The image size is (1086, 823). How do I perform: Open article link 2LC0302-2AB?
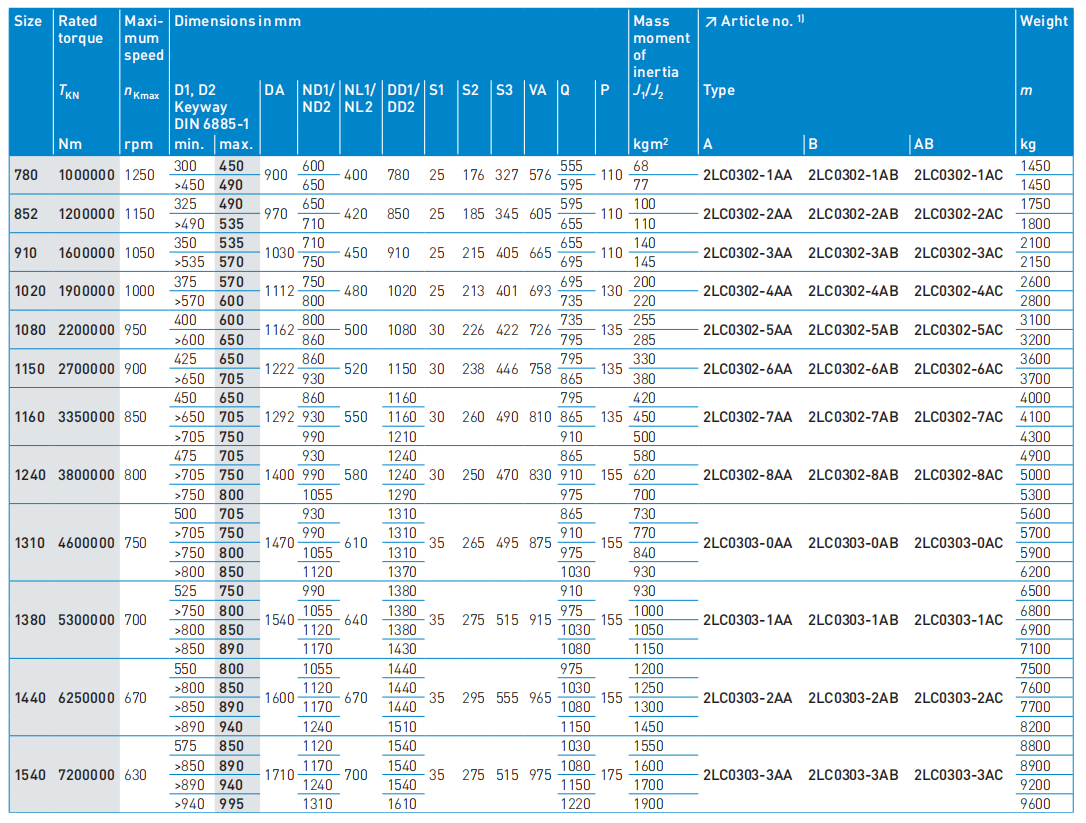click(853, 214)
